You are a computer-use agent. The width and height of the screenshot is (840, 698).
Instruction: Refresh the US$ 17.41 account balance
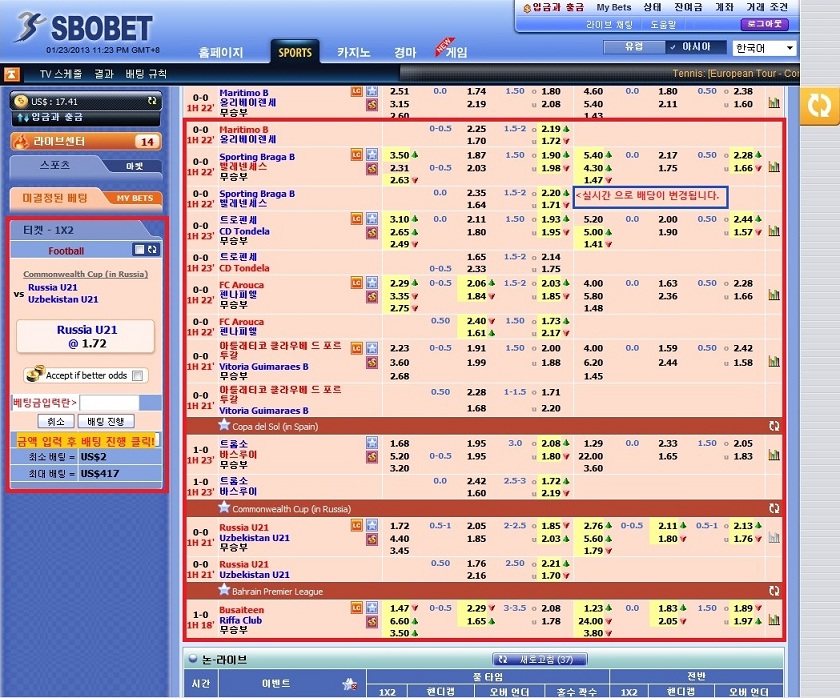(x=152, y=101)
